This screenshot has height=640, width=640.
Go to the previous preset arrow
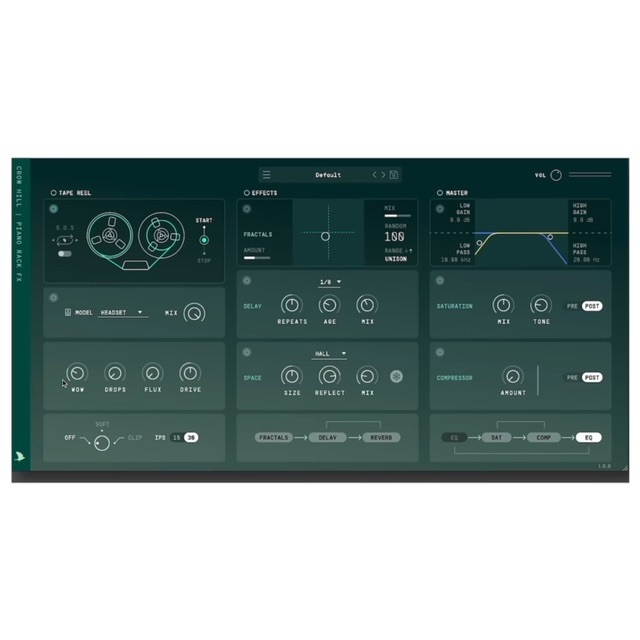pyautogui.click(x=374, y=175)
